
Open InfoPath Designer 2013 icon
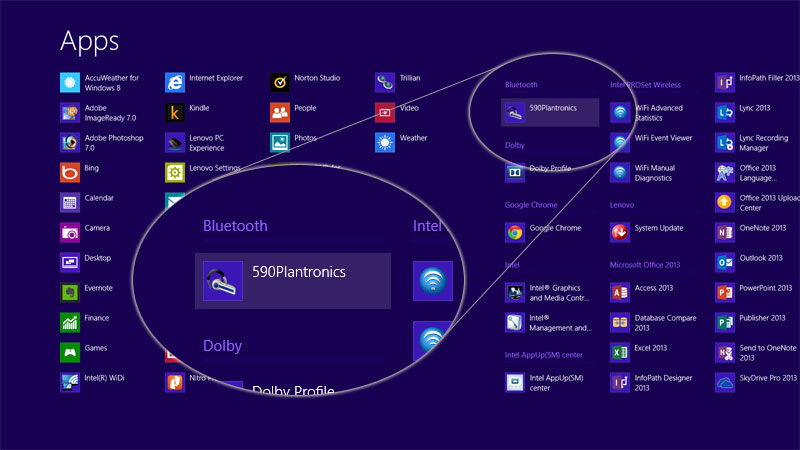pyautogui.click(x=620, y=383)
